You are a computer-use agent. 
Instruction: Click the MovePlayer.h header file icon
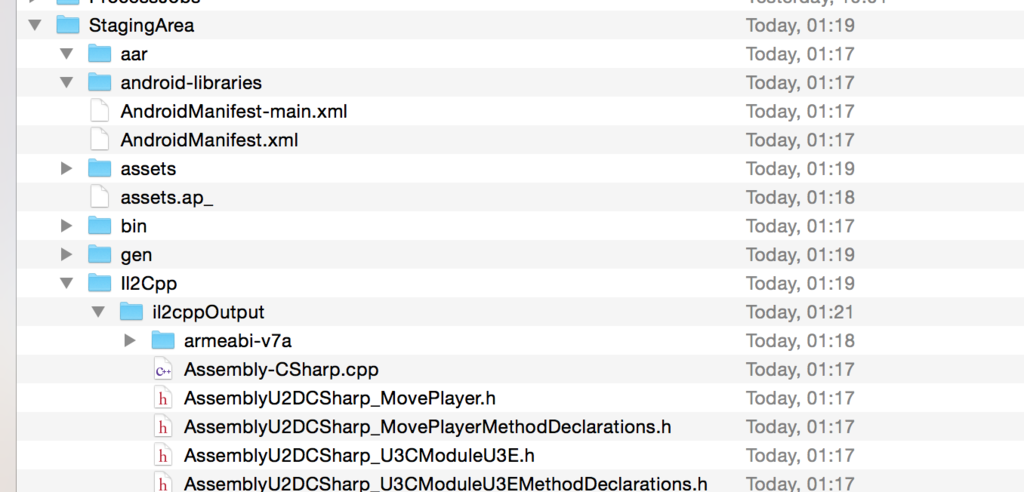163,399
